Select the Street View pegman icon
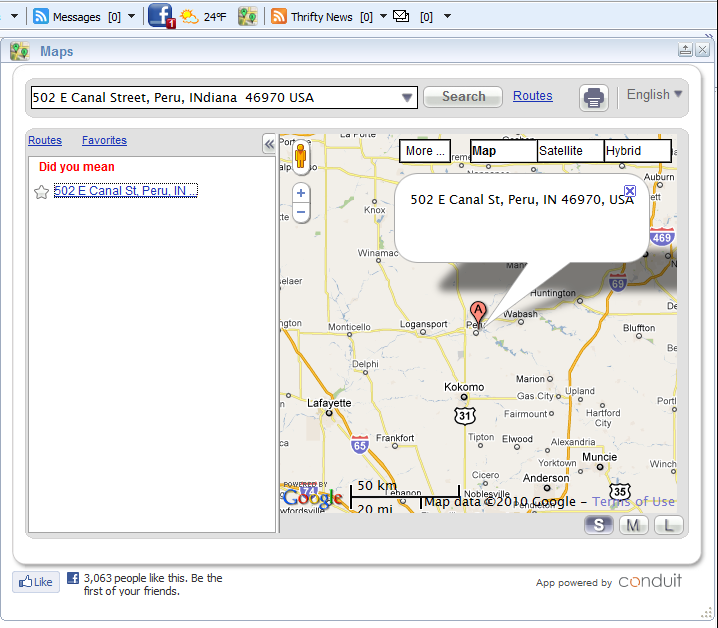This screenshot has width=718, height=628. click(x=301, y=157)
